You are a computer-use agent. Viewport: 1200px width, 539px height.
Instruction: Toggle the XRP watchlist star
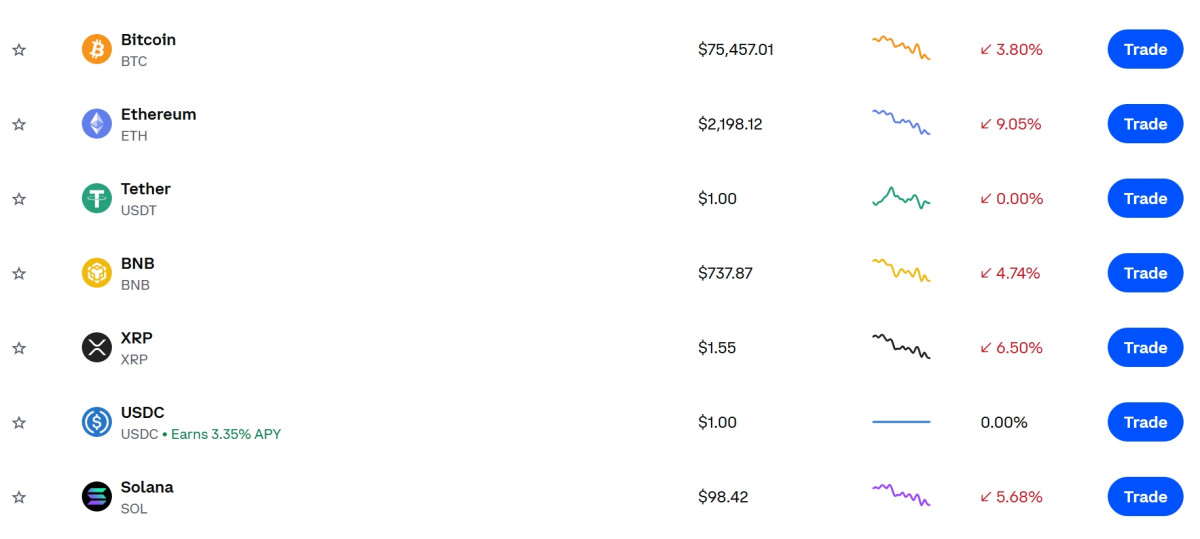tap(19, 348)
